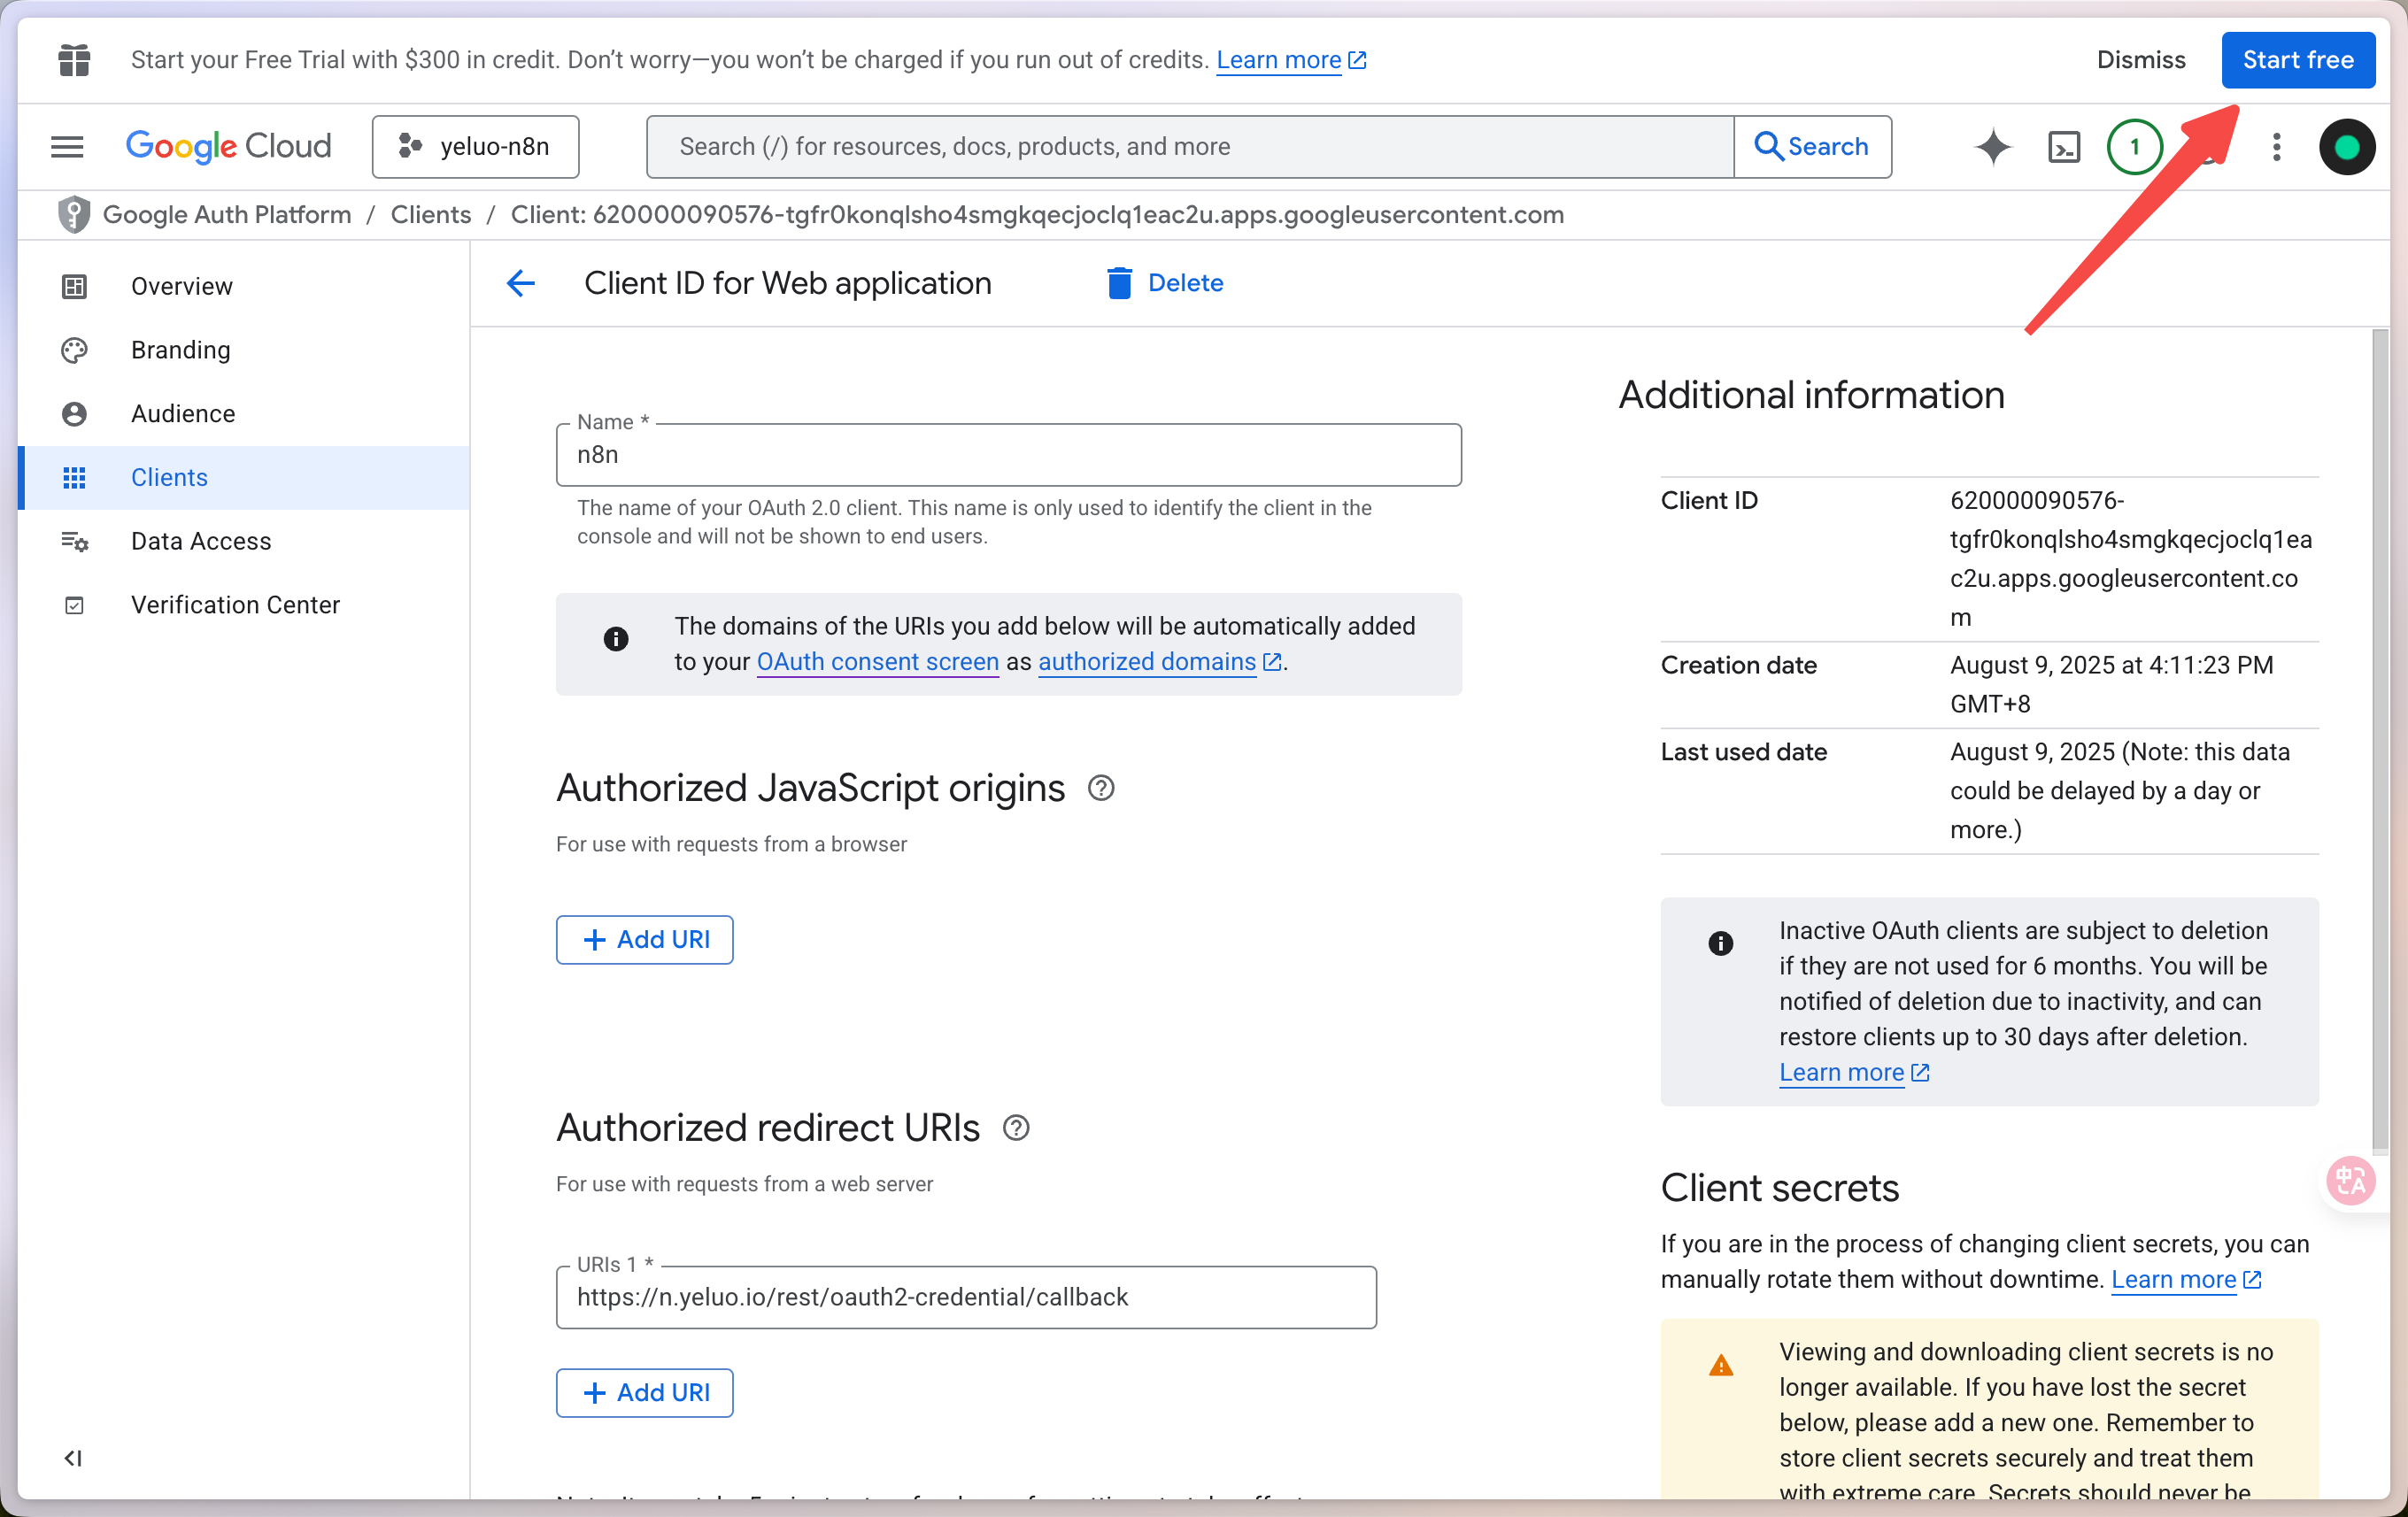Open the OAuth consent screen link
This screenshot has width=2408, height=1517.
(x=877, y=662)
